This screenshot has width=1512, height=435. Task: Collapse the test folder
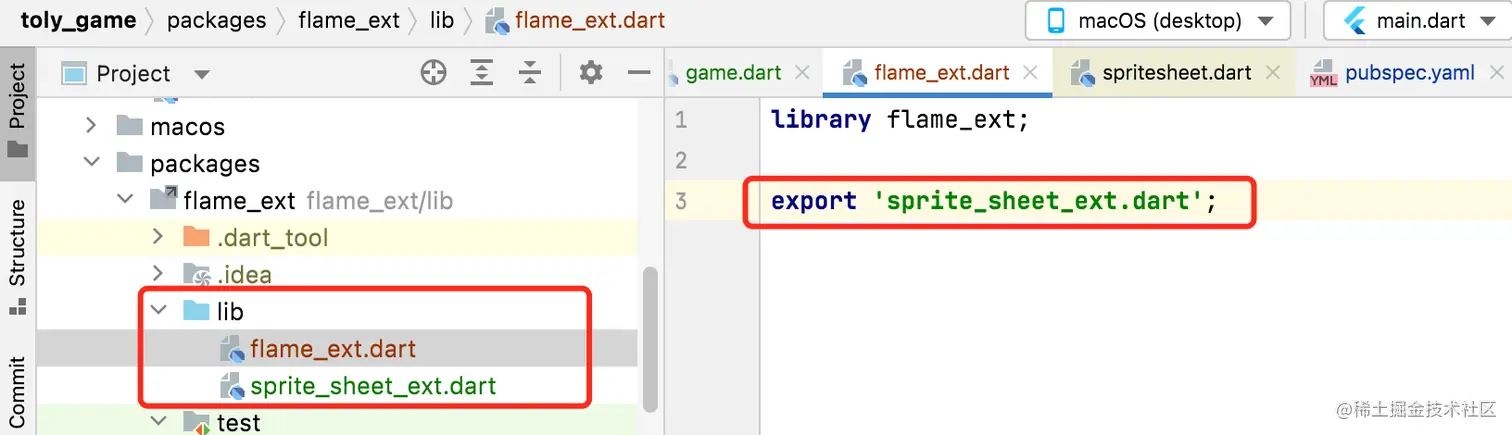157,422
